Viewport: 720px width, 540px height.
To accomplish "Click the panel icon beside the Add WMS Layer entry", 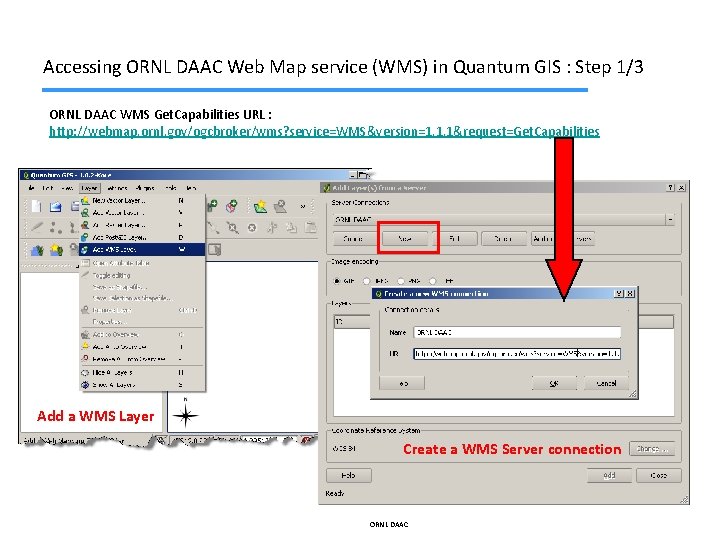I will click(x=214, y=249).
